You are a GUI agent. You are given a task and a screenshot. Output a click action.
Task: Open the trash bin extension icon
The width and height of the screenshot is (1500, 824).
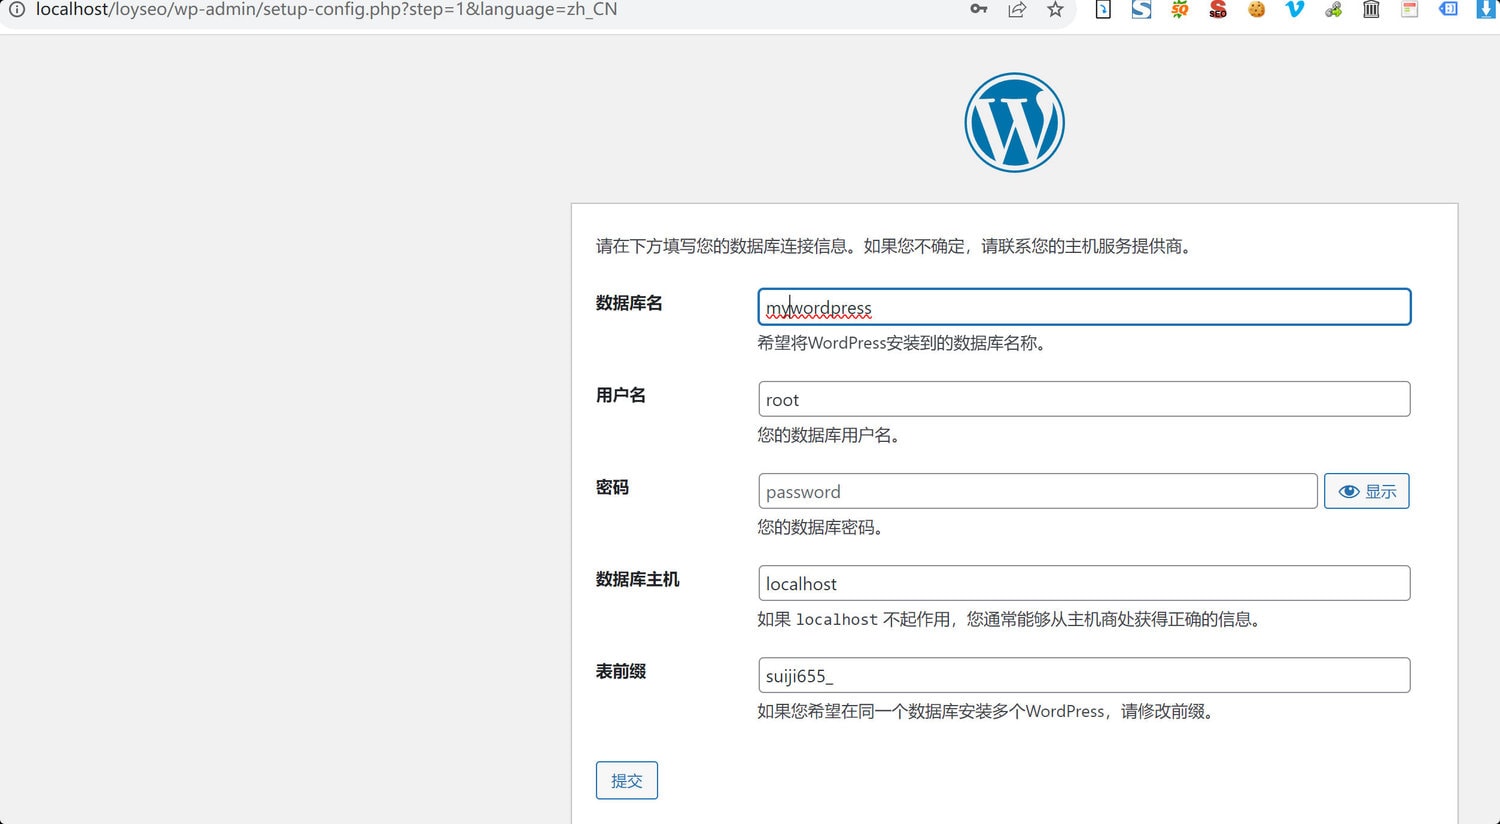click(1371, 9)
